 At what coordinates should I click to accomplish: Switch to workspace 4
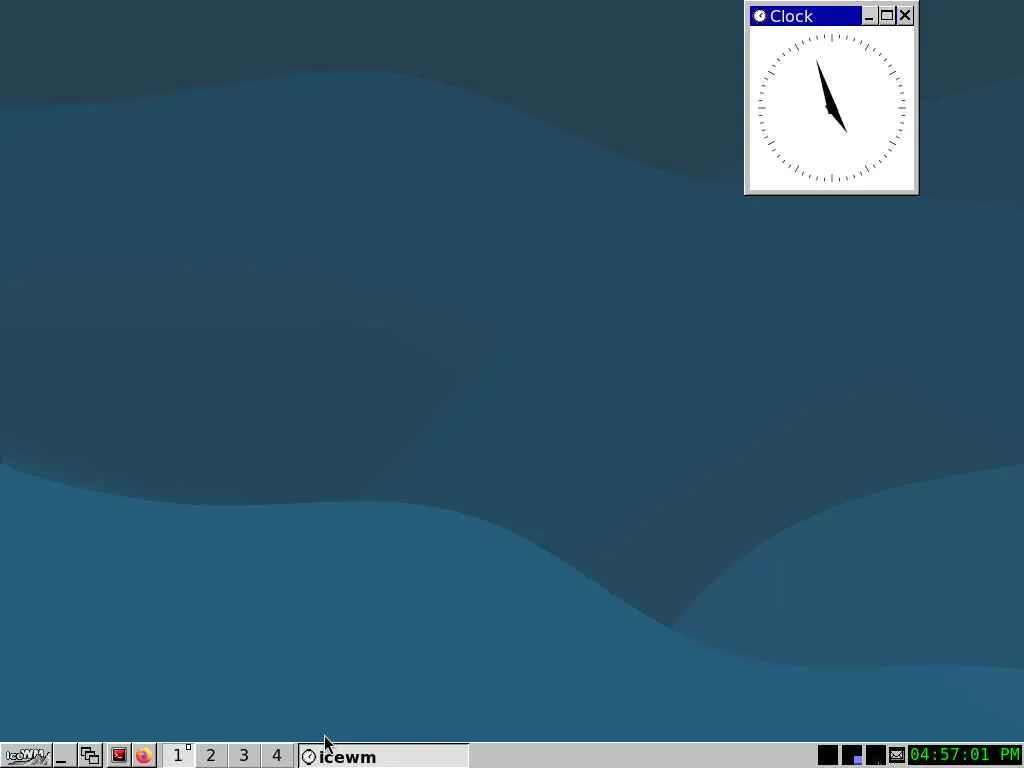277,756
